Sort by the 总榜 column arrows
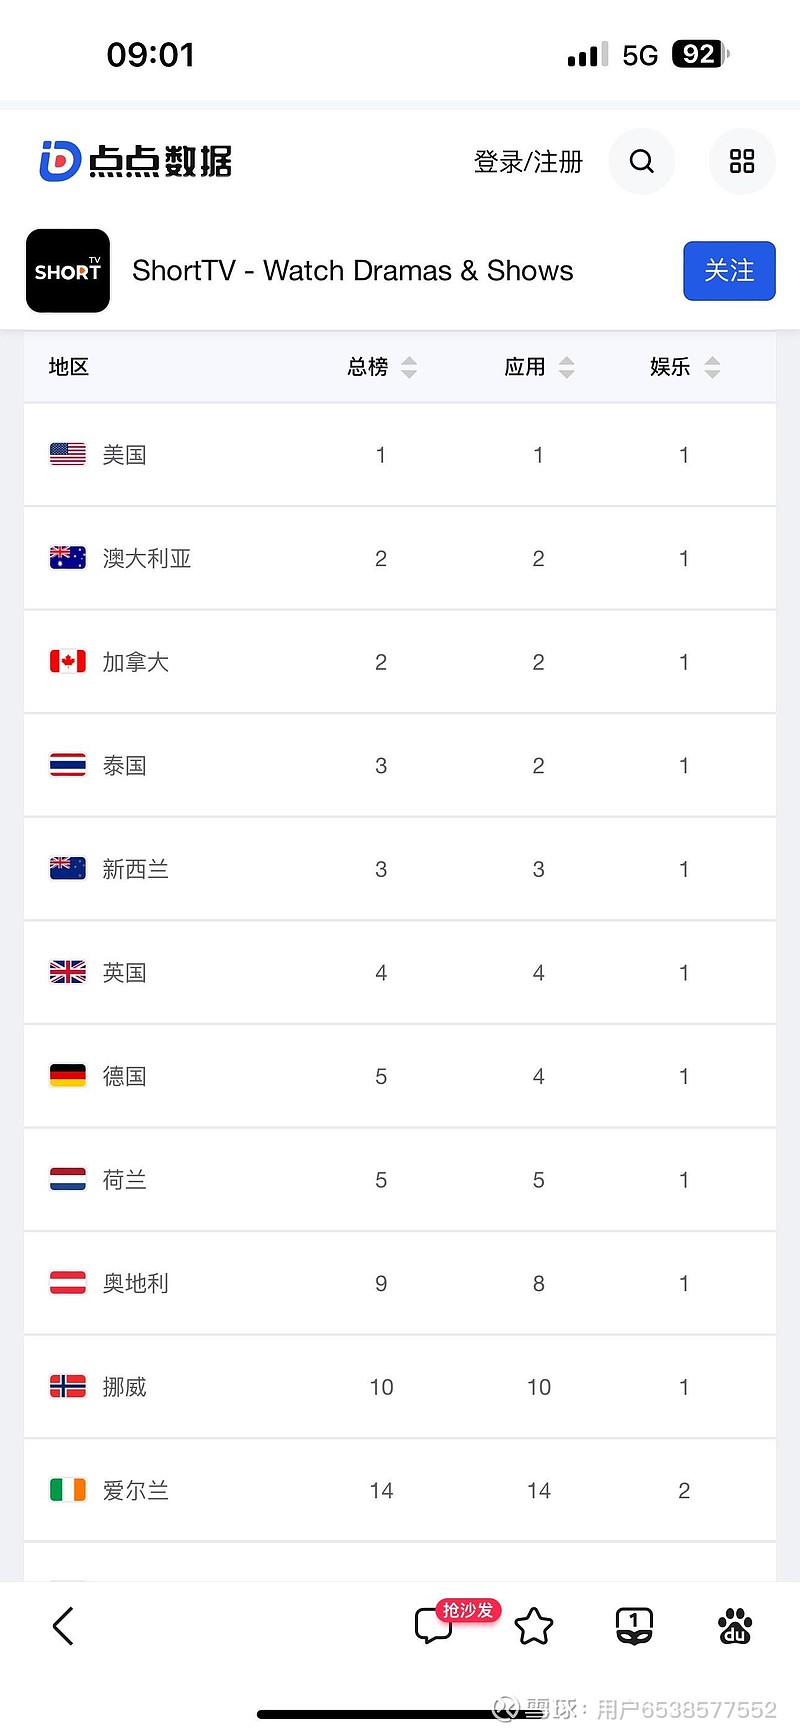This screenshot has width=800, height=1734. [409, 367]
